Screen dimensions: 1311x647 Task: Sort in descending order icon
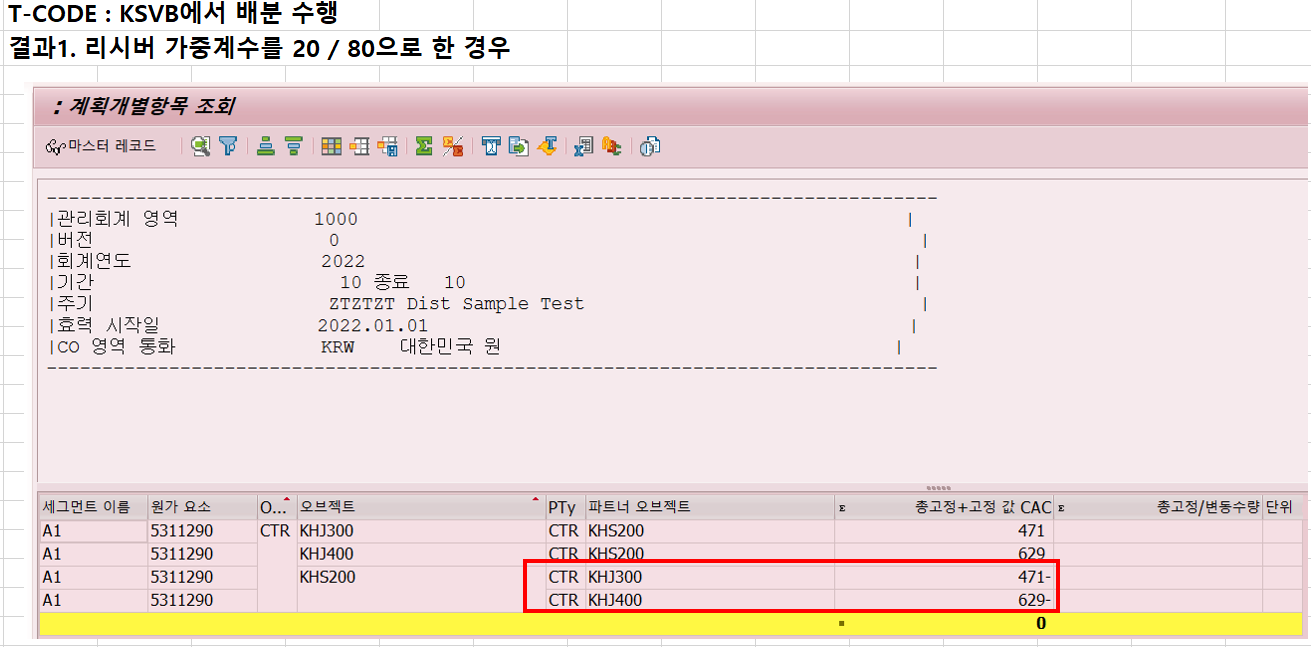(293, 146)
